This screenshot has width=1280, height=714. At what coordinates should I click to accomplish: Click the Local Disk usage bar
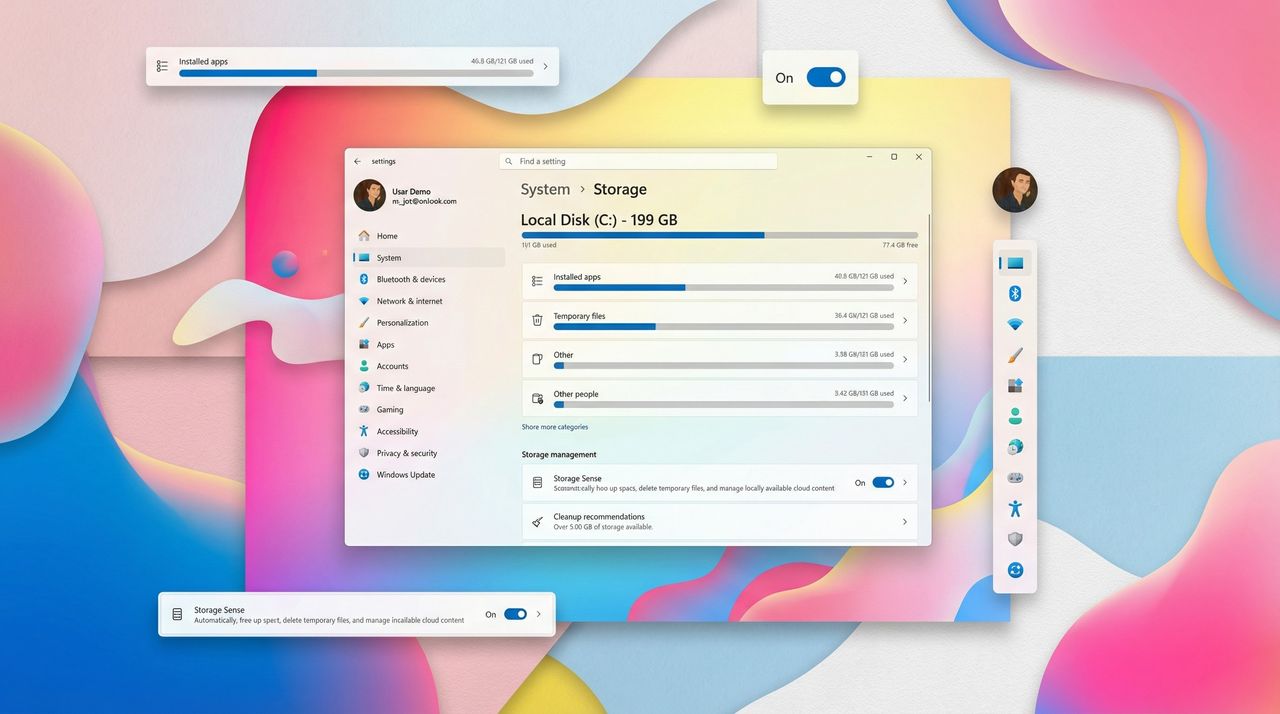point(718,235)
